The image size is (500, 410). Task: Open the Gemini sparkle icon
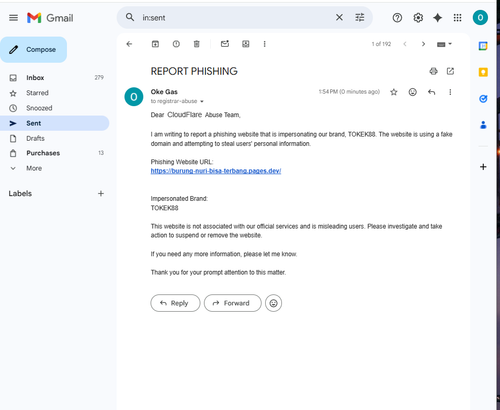tap(438, 18)
